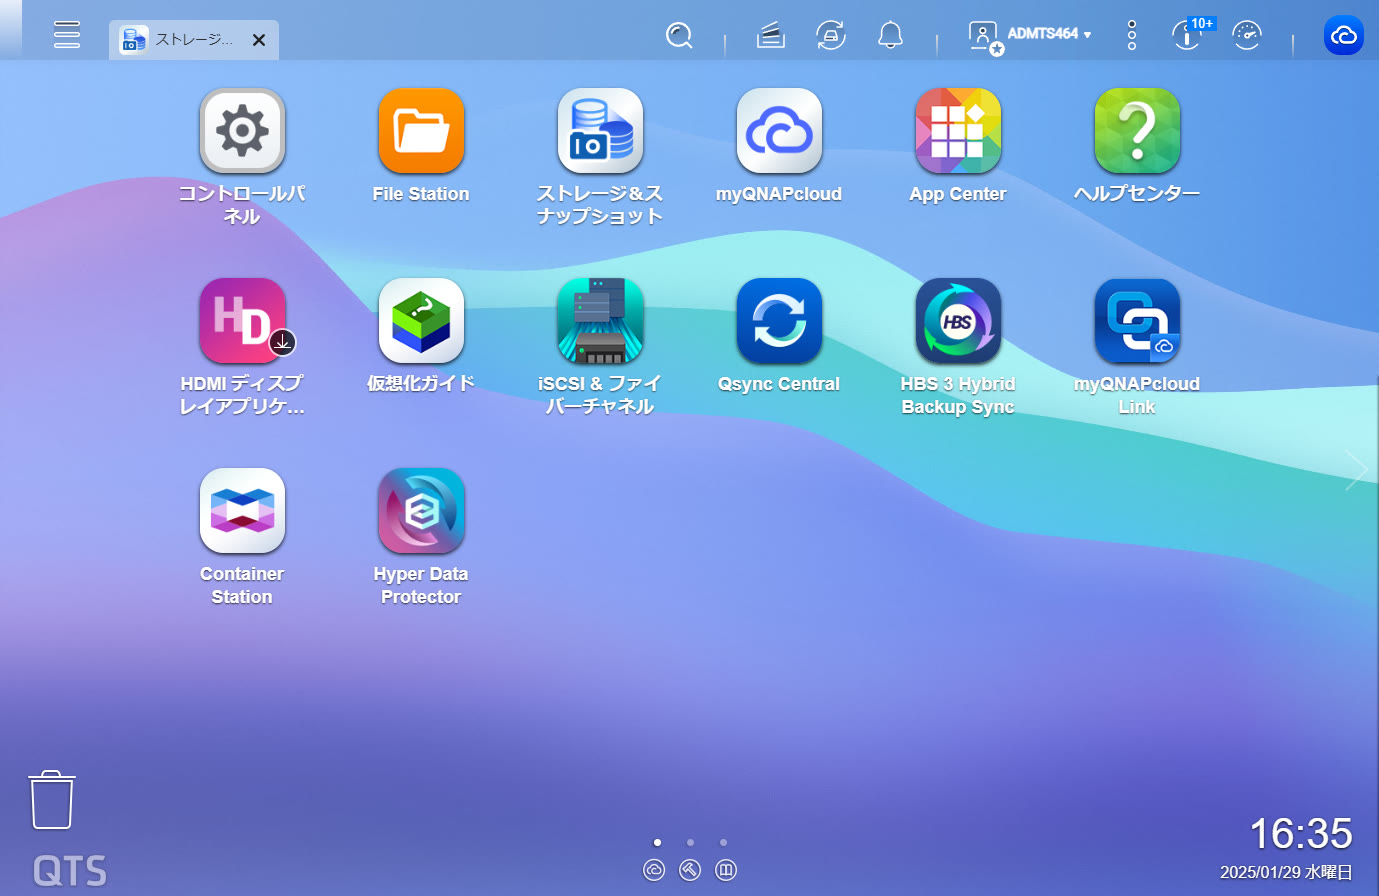Select the third desktop page dot

(723, 842)
